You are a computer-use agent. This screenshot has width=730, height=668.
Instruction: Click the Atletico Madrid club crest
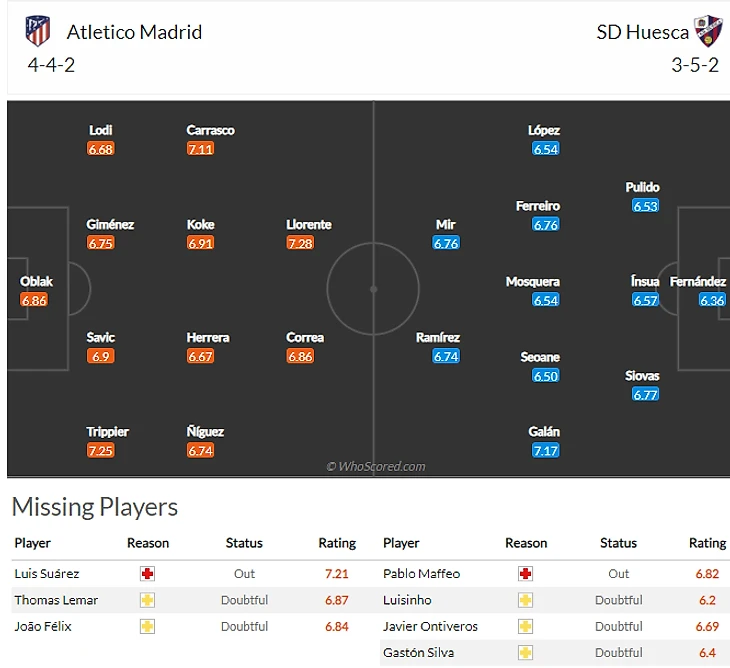38,31
